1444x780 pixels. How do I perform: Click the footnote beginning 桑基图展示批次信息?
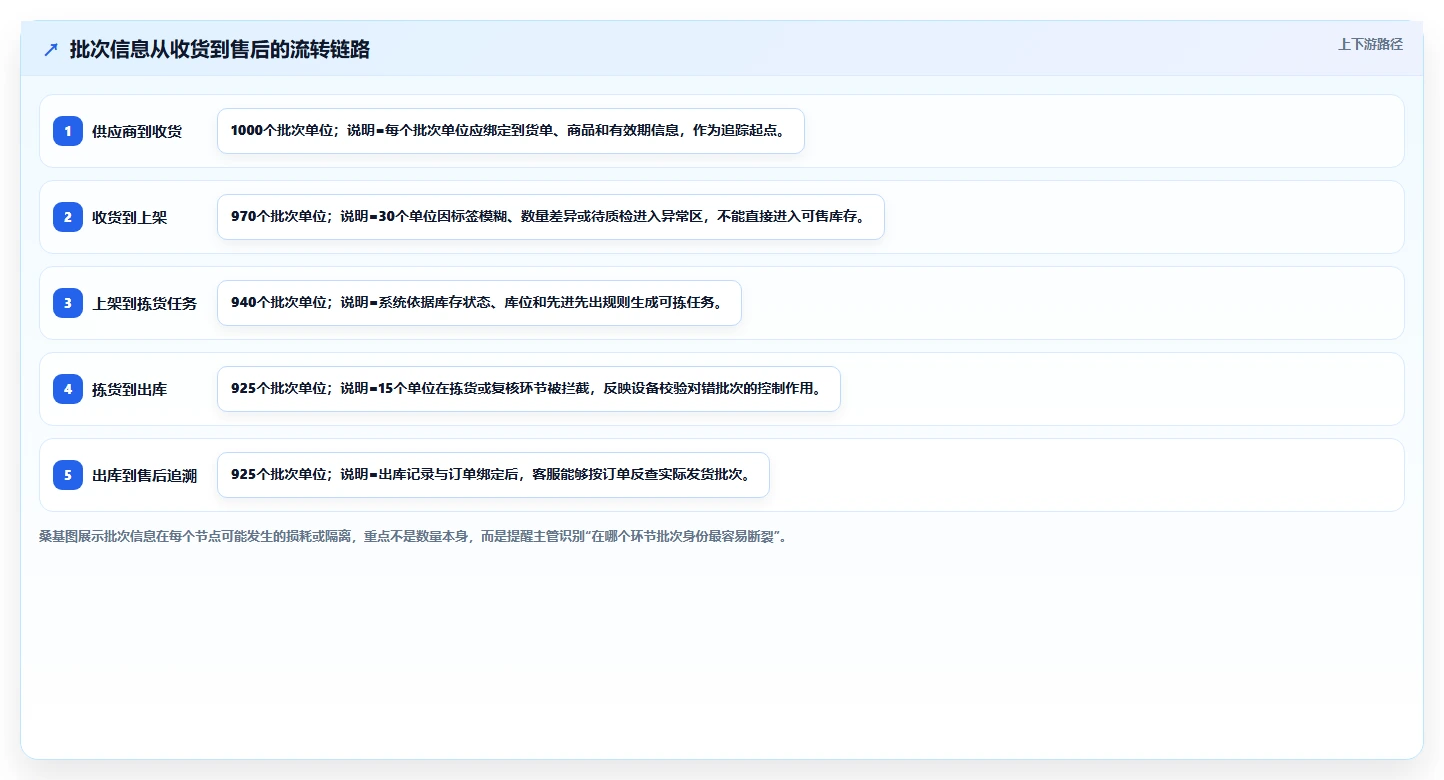[x=413, y=536]
